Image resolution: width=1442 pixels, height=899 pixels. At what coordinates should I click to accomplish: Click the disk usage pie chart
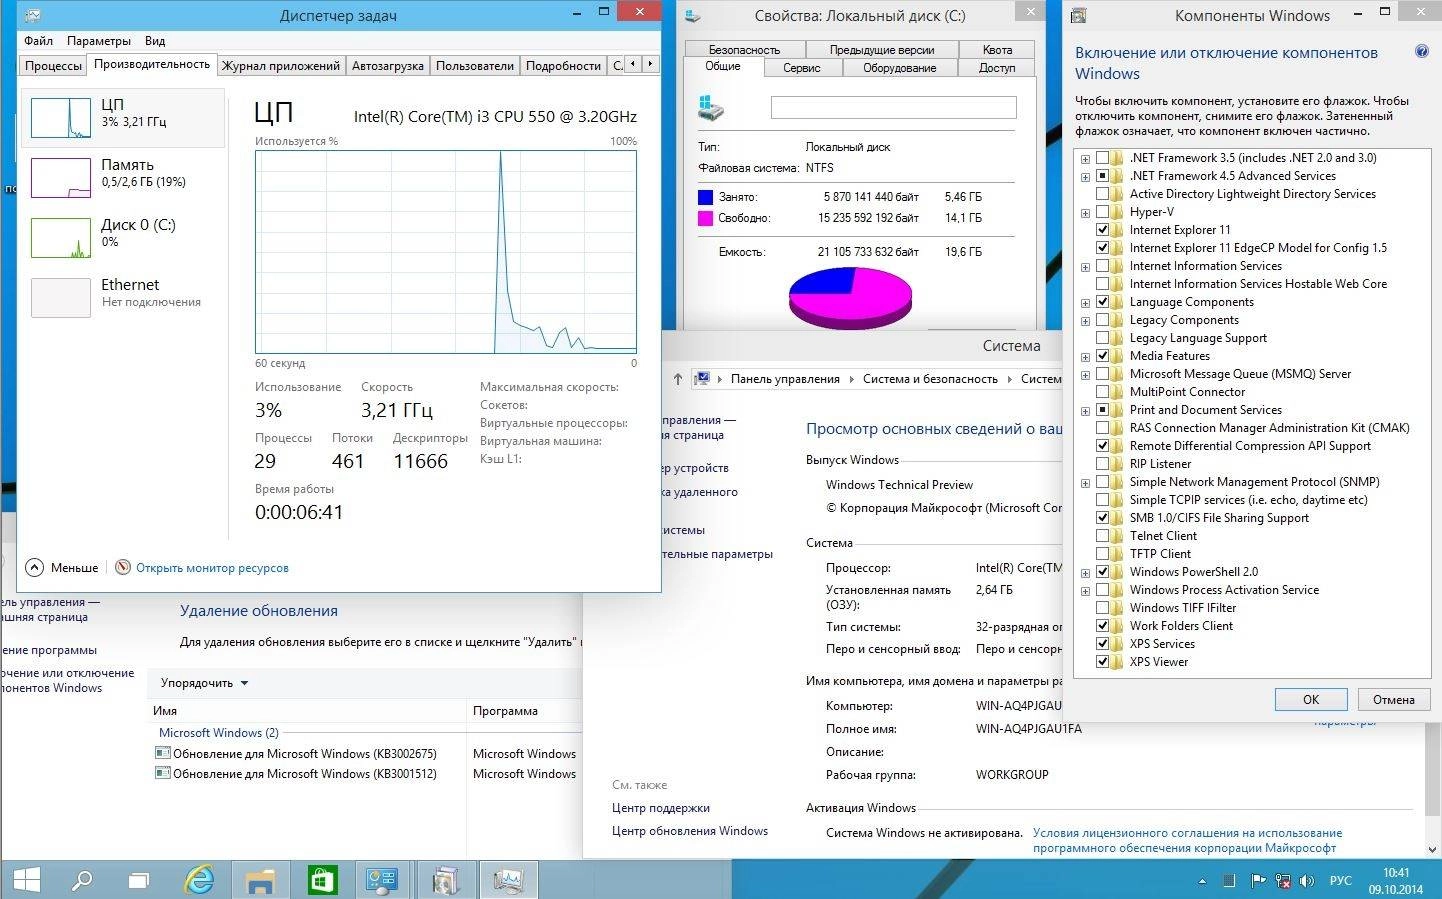pos(850,298)
